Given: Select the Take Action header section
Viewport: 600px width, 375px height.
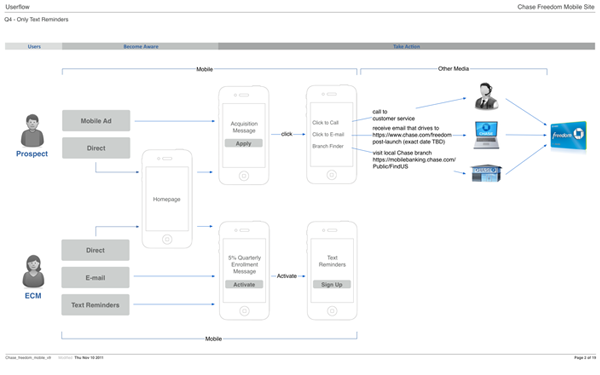Looking at the screenshot, I should point(406,46).
